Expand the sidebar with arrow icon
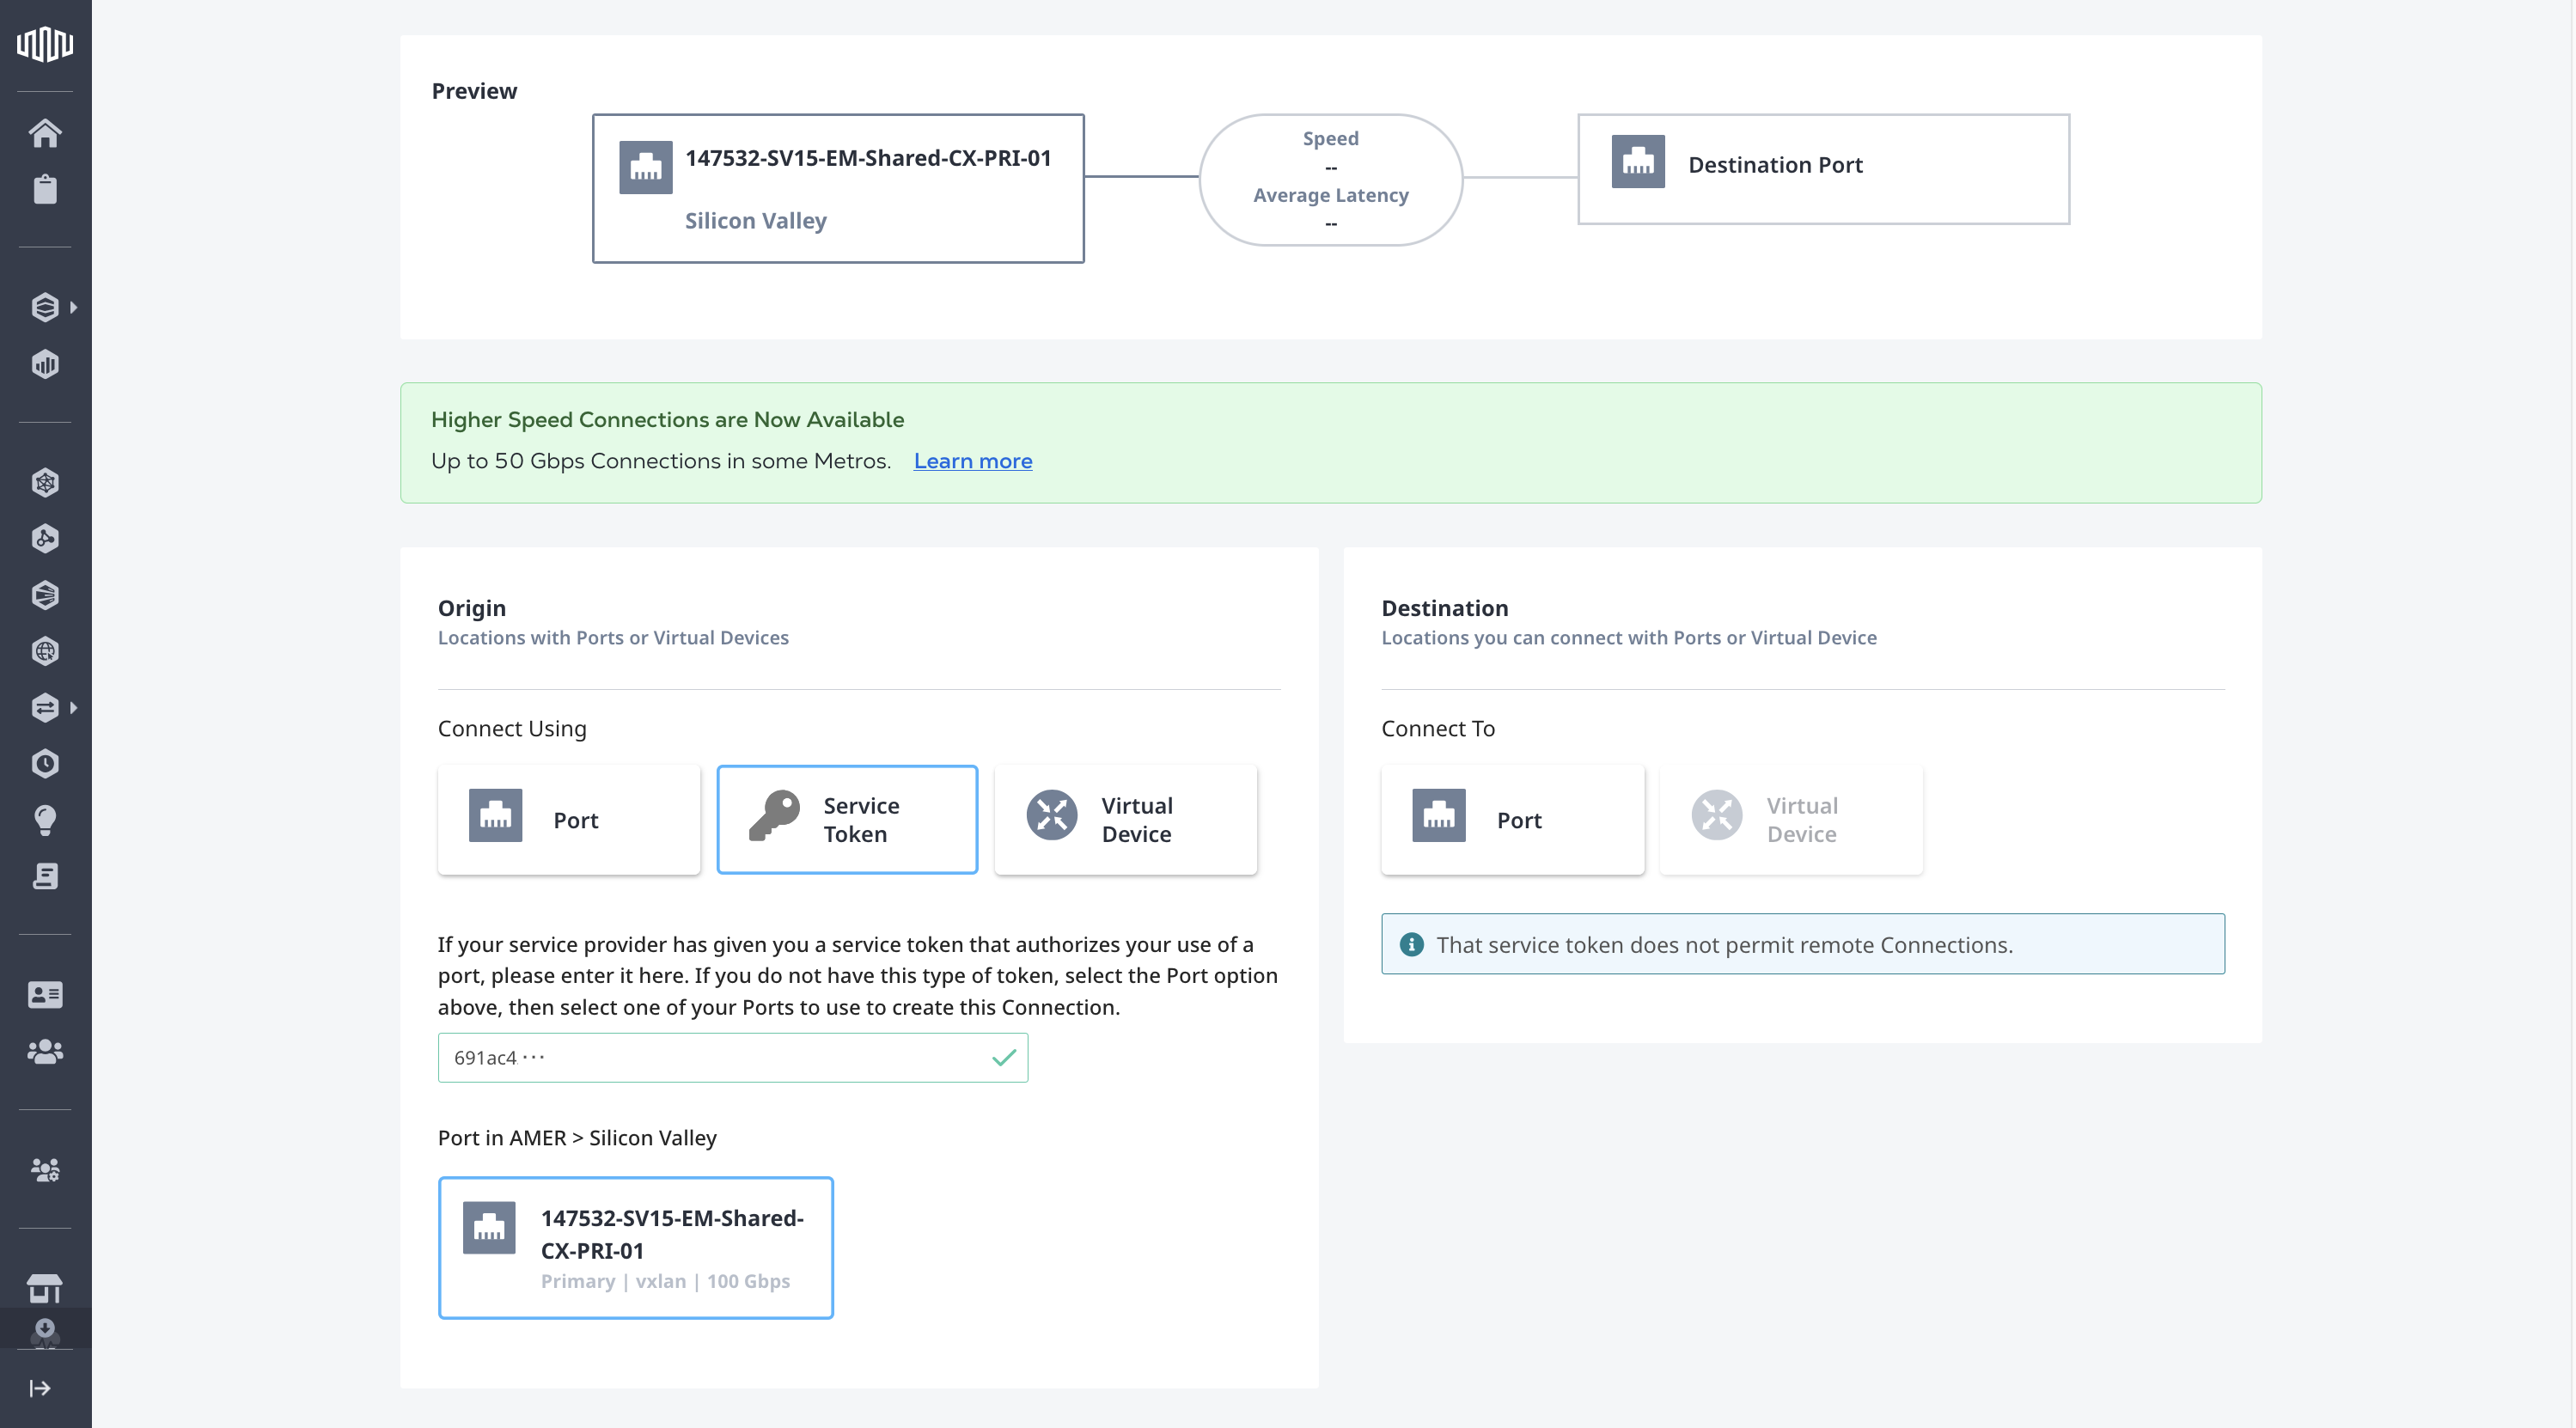 pos(40,1388)
